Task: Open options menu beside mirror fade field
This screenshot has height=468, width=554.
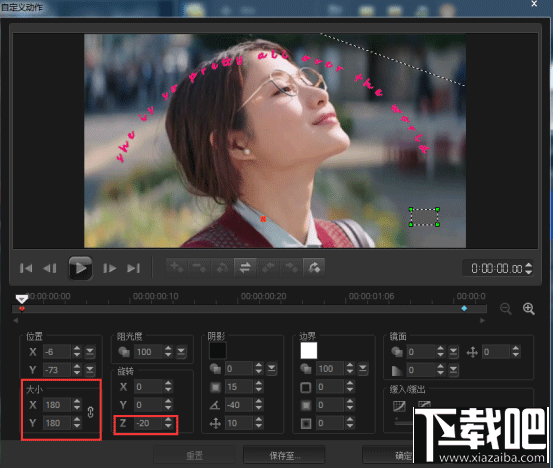Action: point(453,370)
